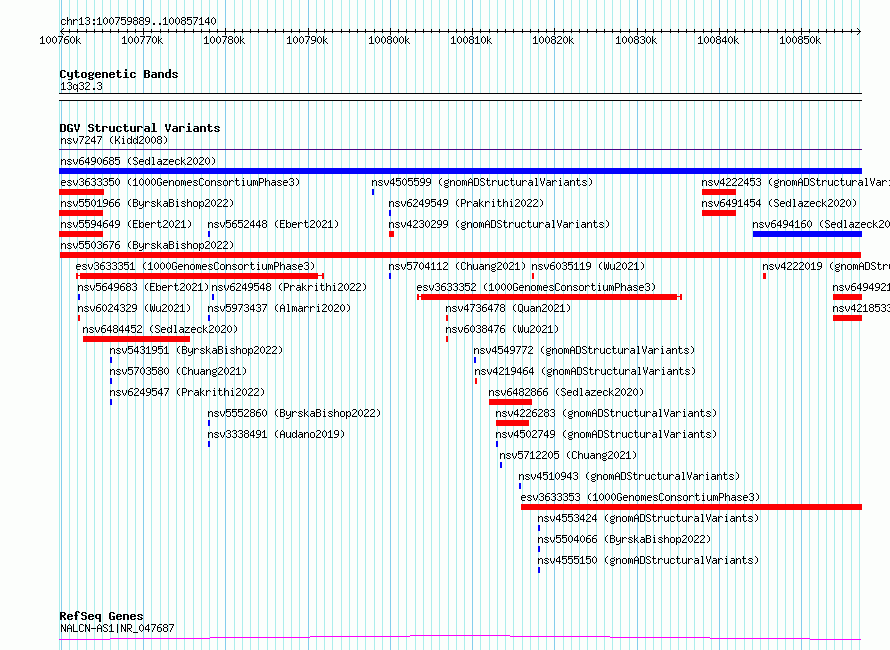
Task: Select nsv6491454 (Sedlazeck2020) label
Action: pos(779,203)
